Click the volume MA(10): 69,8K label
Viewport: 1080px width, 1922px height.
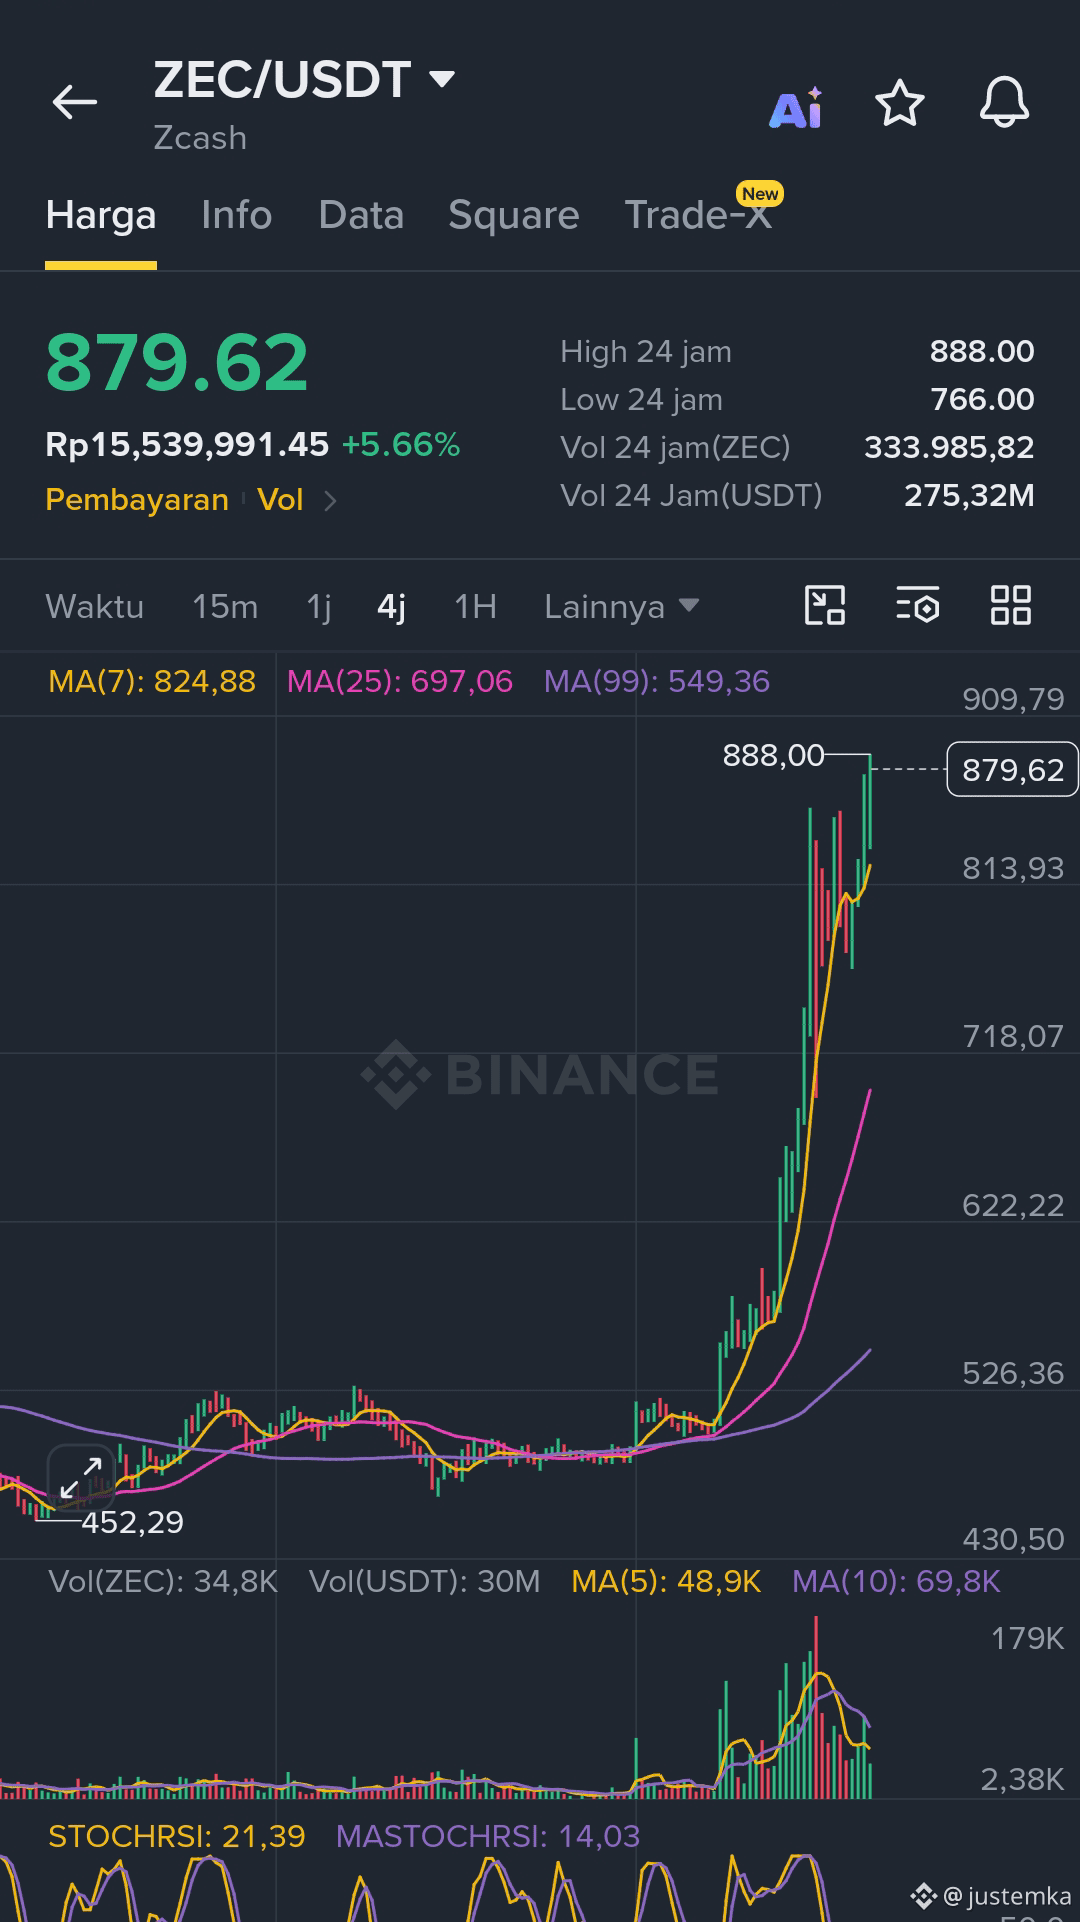click(896, 1581)
